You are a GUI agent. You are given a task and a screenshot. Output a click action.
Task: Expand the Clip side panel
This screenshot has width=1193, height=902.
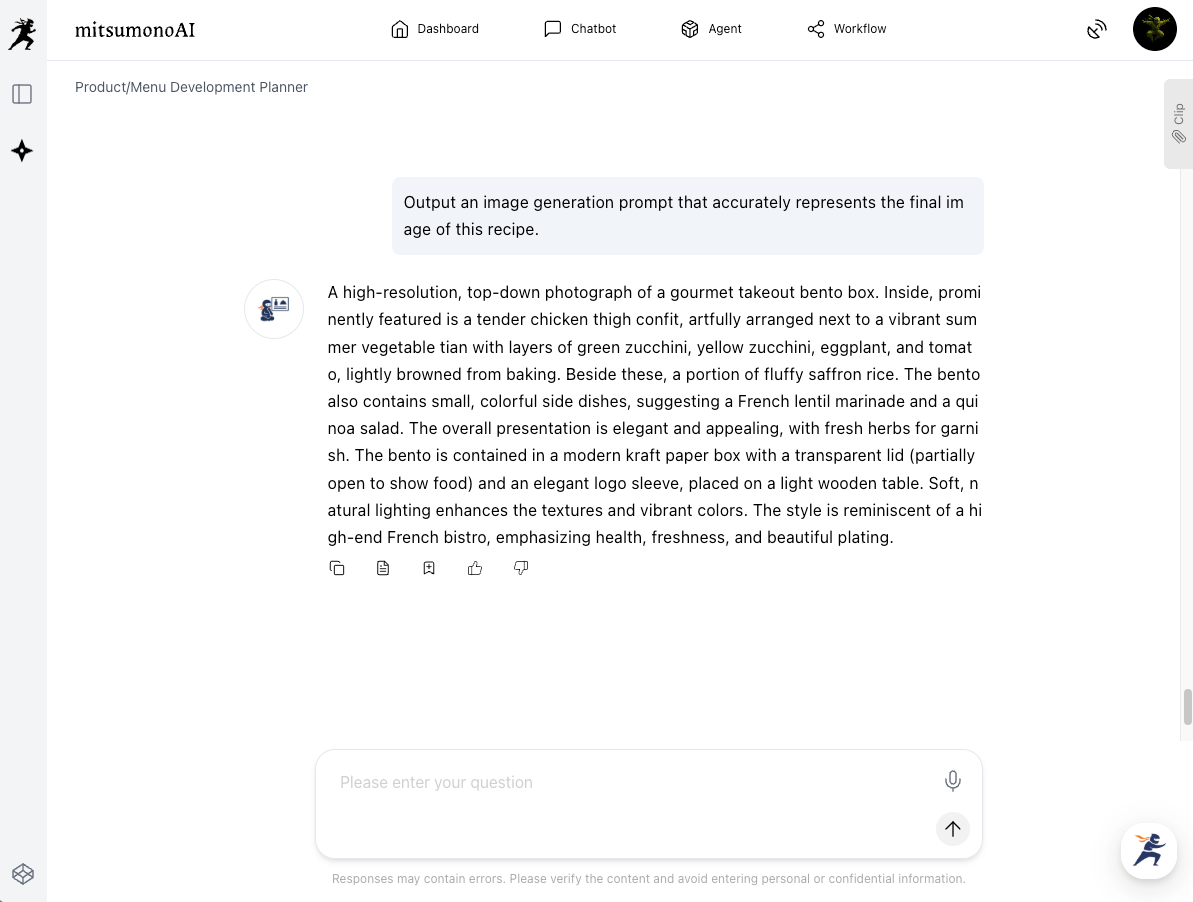[1179, 123]
